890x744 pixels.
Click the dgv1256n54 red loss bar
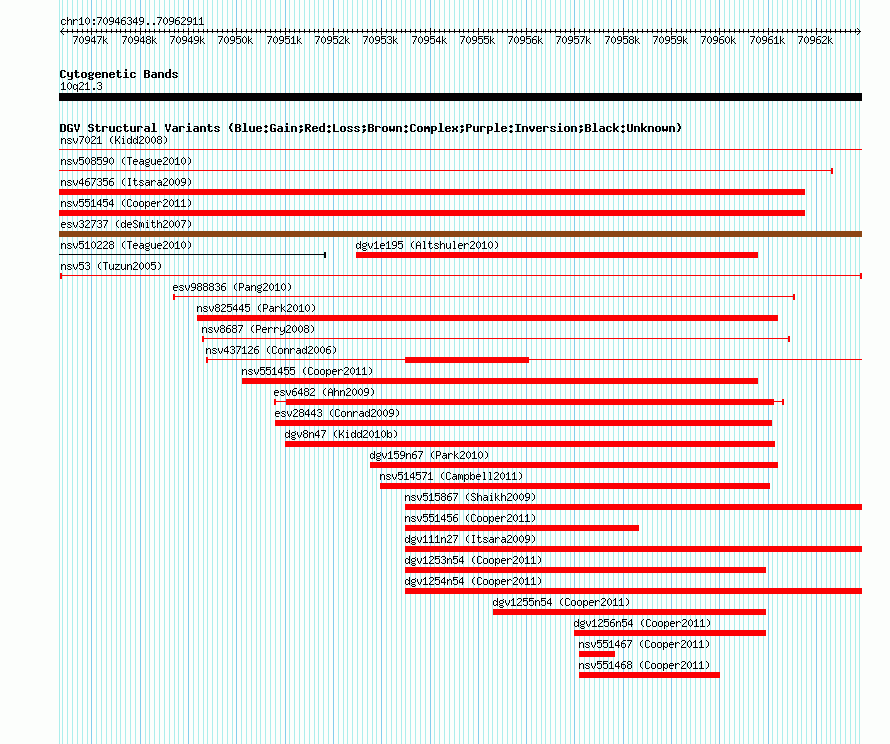tap(670, 633)
